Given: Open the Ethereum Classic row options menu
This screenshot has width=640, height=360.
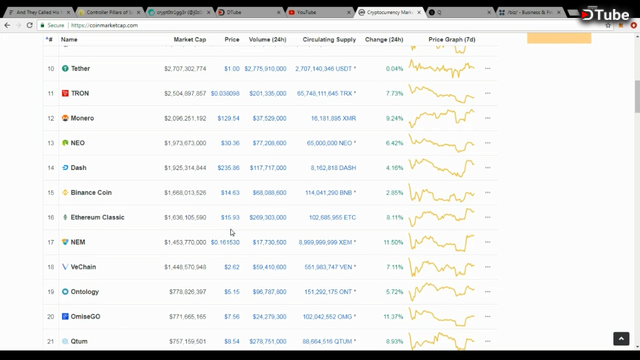Looking at the screenshot, I should click(488, 218).
